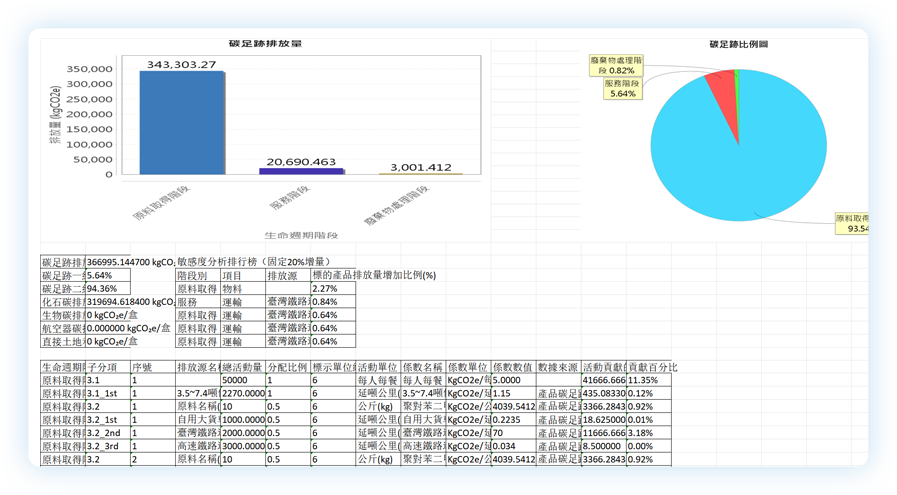The height and width of the screenshot is (495, 897).
Task: Select cell with 319694.618400 kgCO₂ value
Action: [130, 302]
